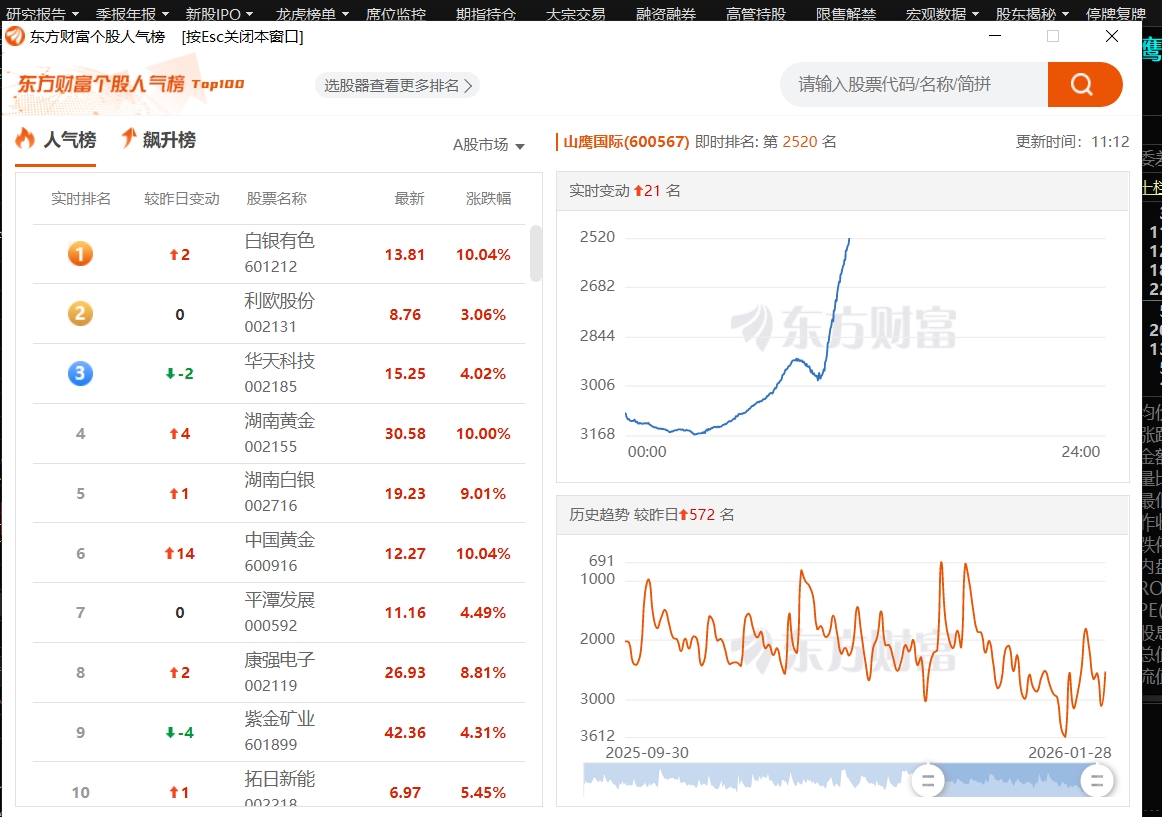Screen dimensions: 1162x817
Task: Click the 42.36 latest price for 紫金矿业
Action: tap(405, 732)
